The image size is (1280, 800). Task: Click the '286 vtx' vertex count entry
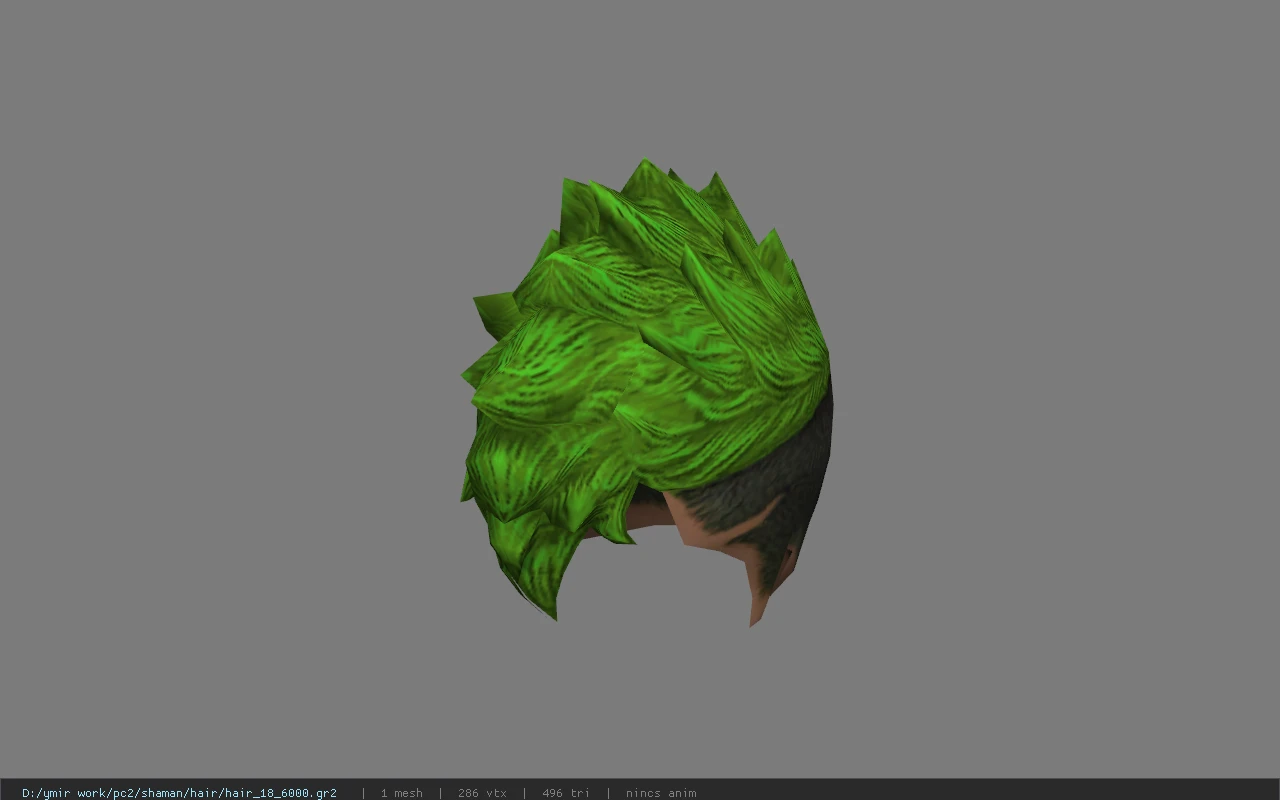[482, 793]
